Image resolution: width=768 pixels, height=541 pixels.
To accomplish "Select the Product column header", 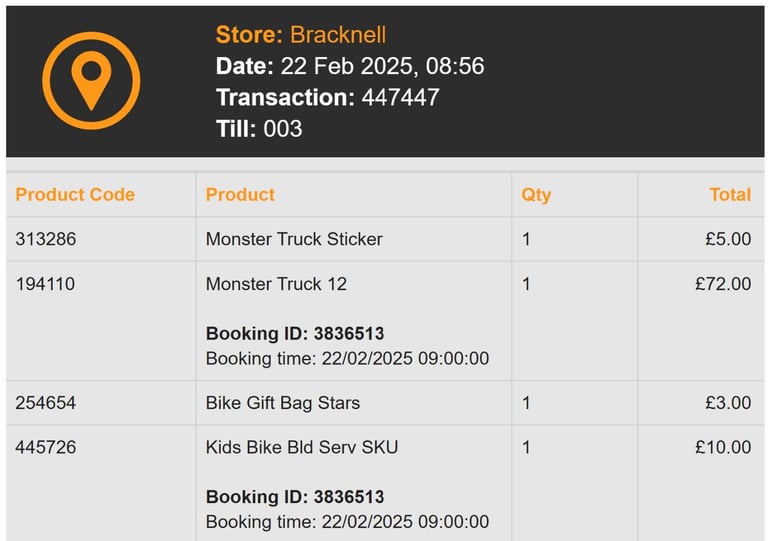I will coord(240,194).
